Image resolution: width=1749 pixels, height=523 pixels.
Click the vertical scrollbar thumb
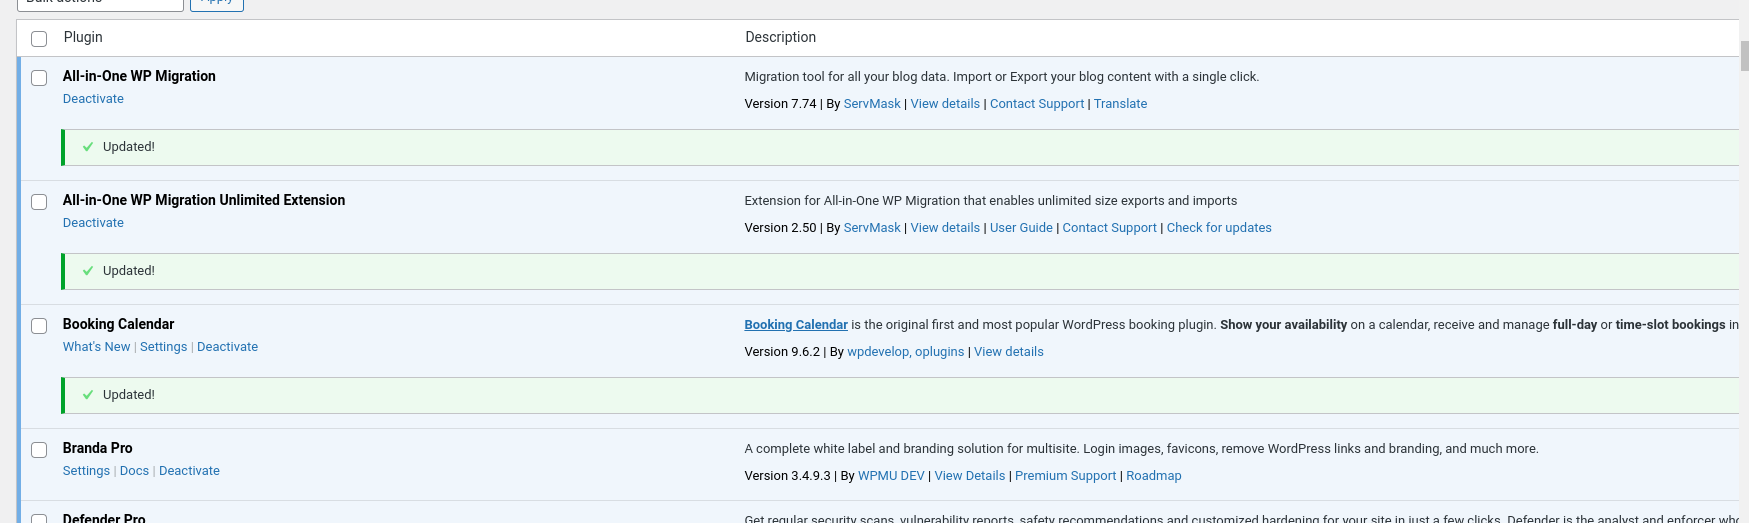(1744, 55)
